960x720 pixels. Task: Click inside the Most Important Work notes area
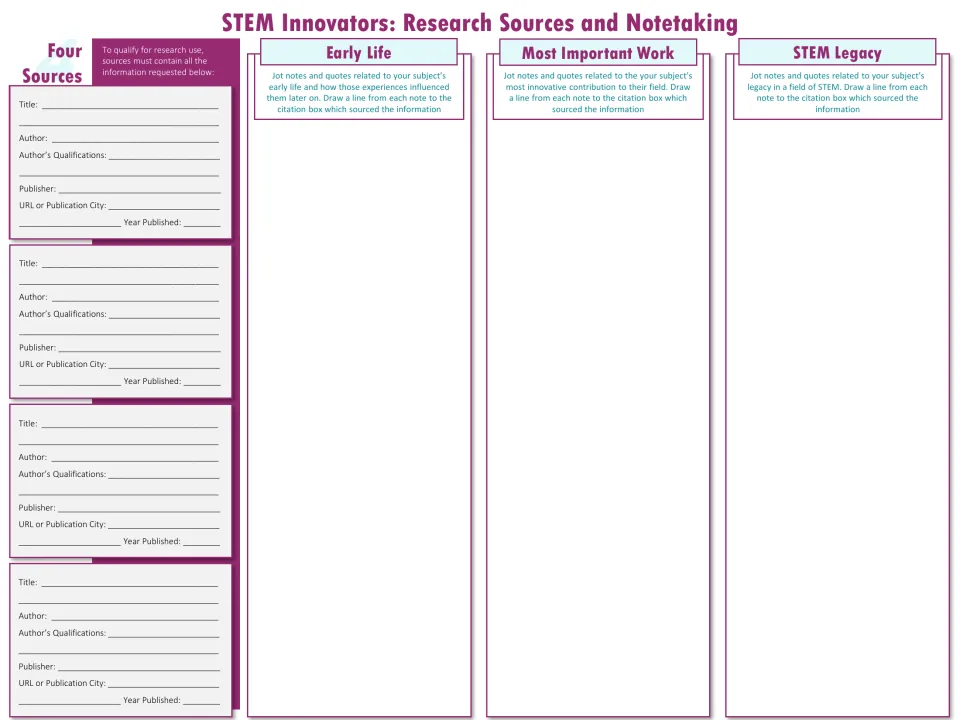click(x=598, y=416)
